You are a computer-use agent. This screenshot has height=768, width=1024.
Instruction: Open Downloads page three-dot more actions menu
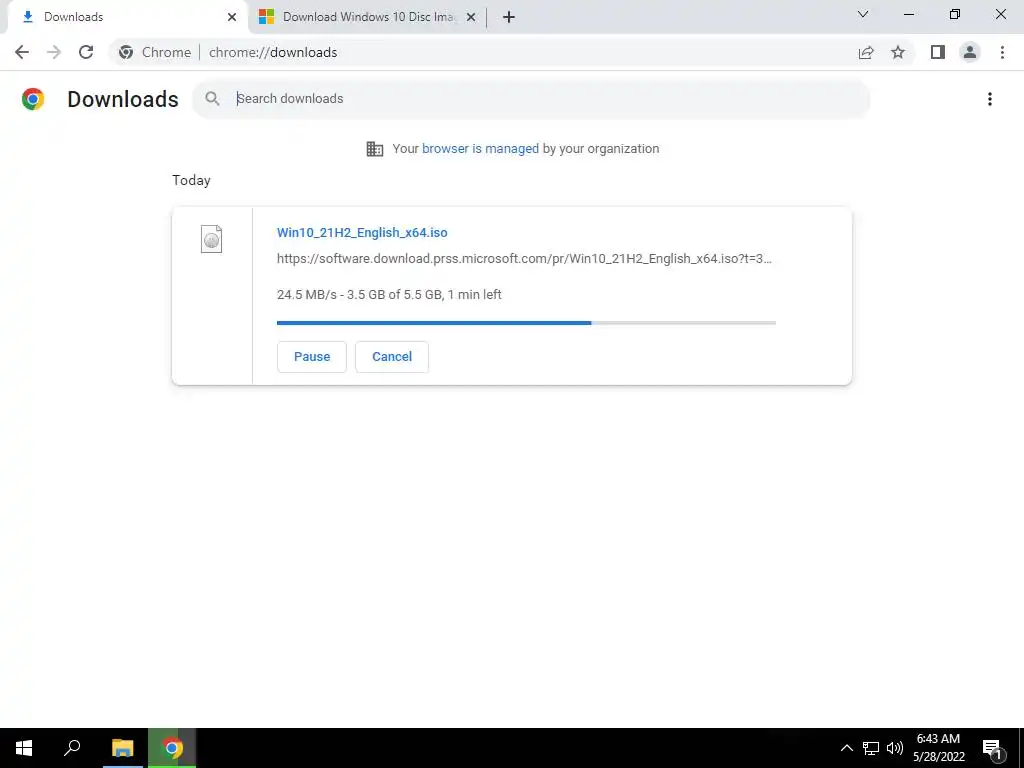[990, 99]
